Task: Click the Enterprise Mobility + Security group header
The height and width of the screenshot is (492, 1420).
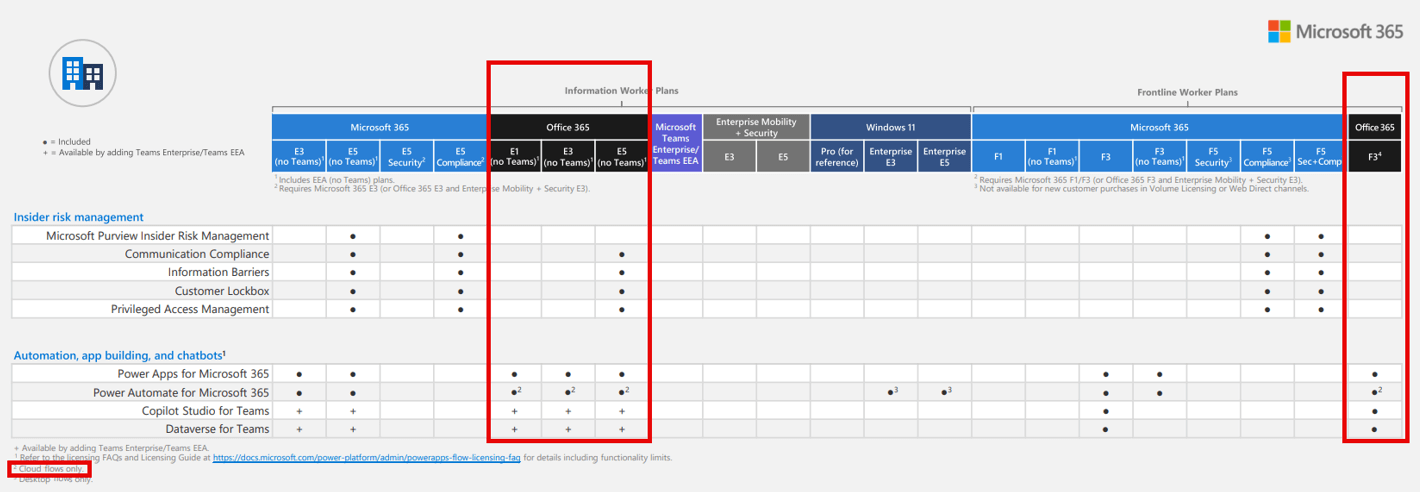Action: point(756,127)
